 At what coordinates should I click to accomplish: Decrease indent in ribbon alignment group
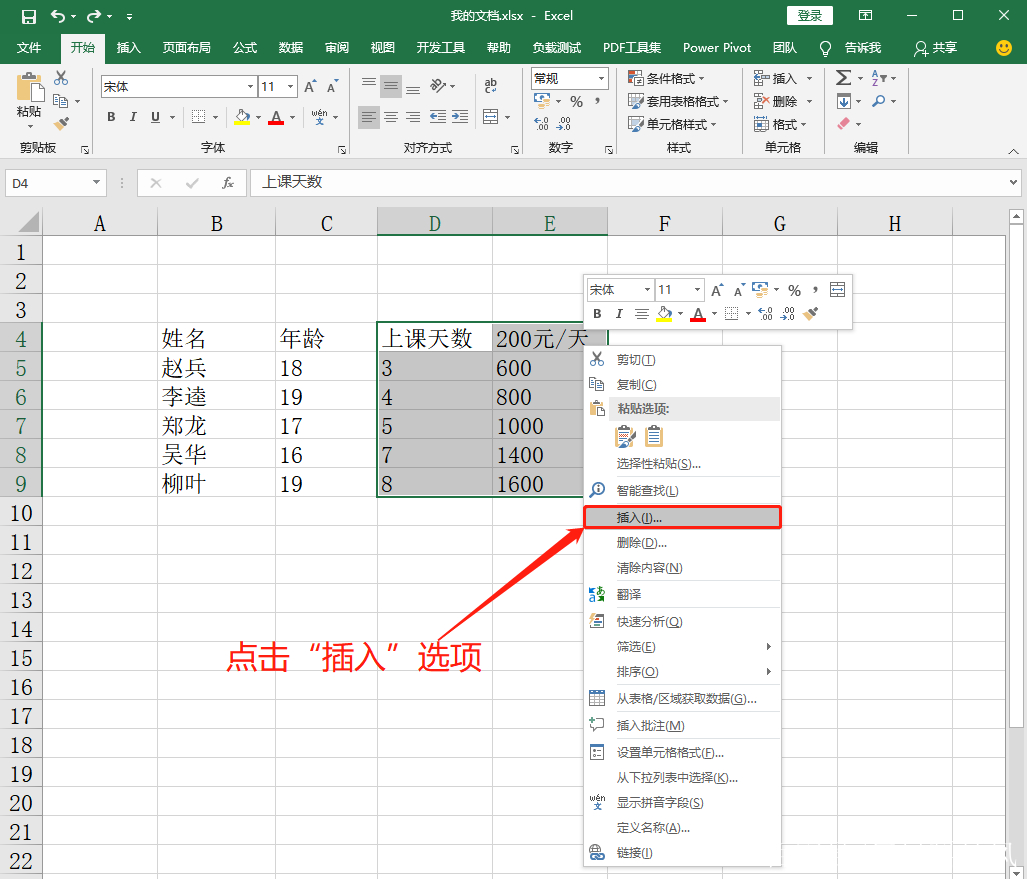[438, 117]
